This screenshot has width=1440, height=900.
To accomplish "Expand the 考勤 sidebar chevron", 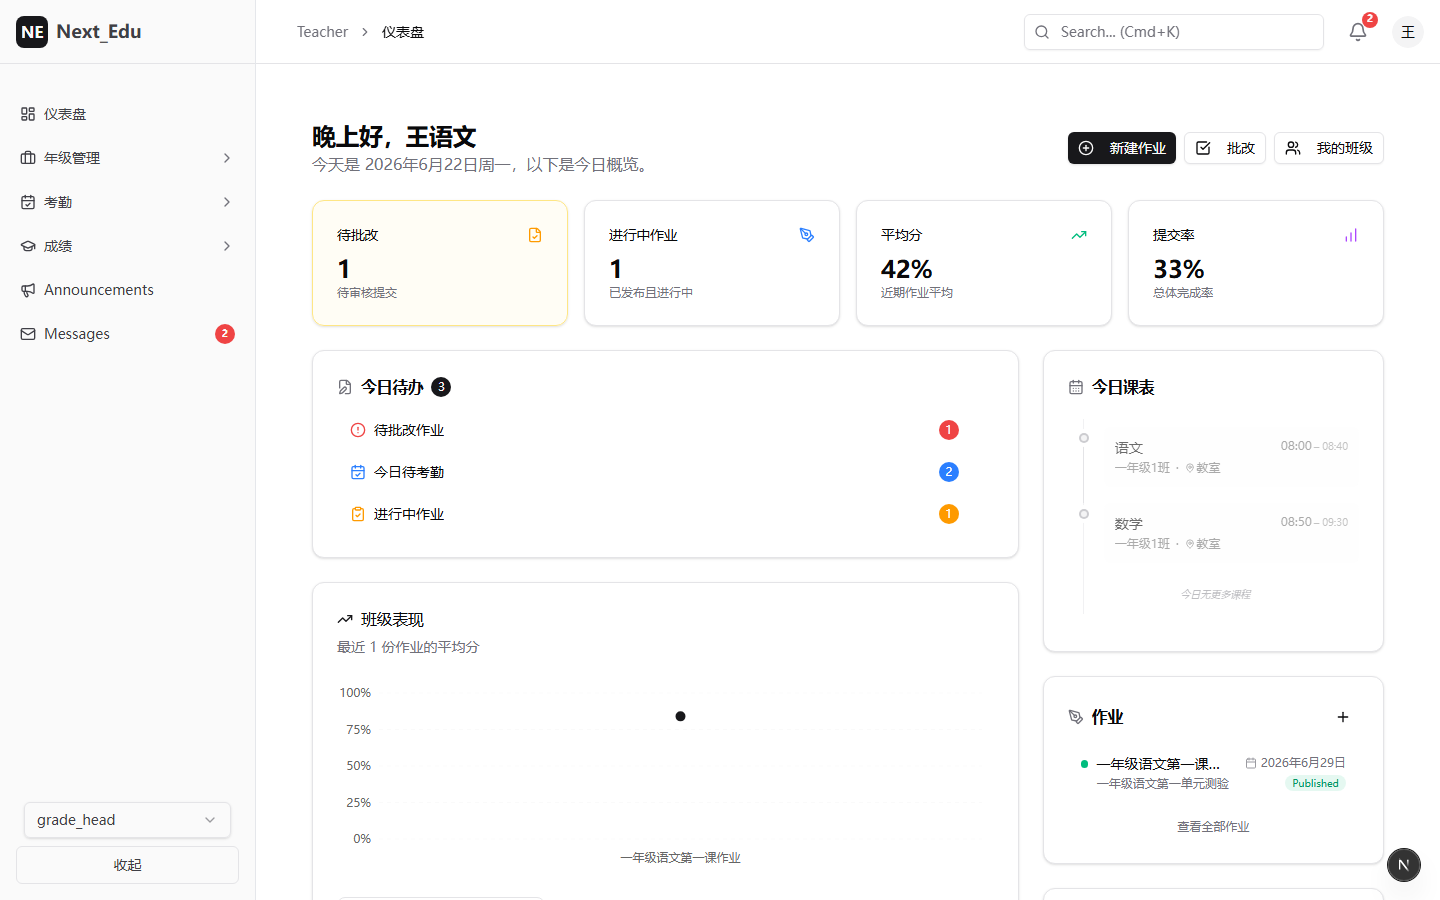I will tap(227, 202).
